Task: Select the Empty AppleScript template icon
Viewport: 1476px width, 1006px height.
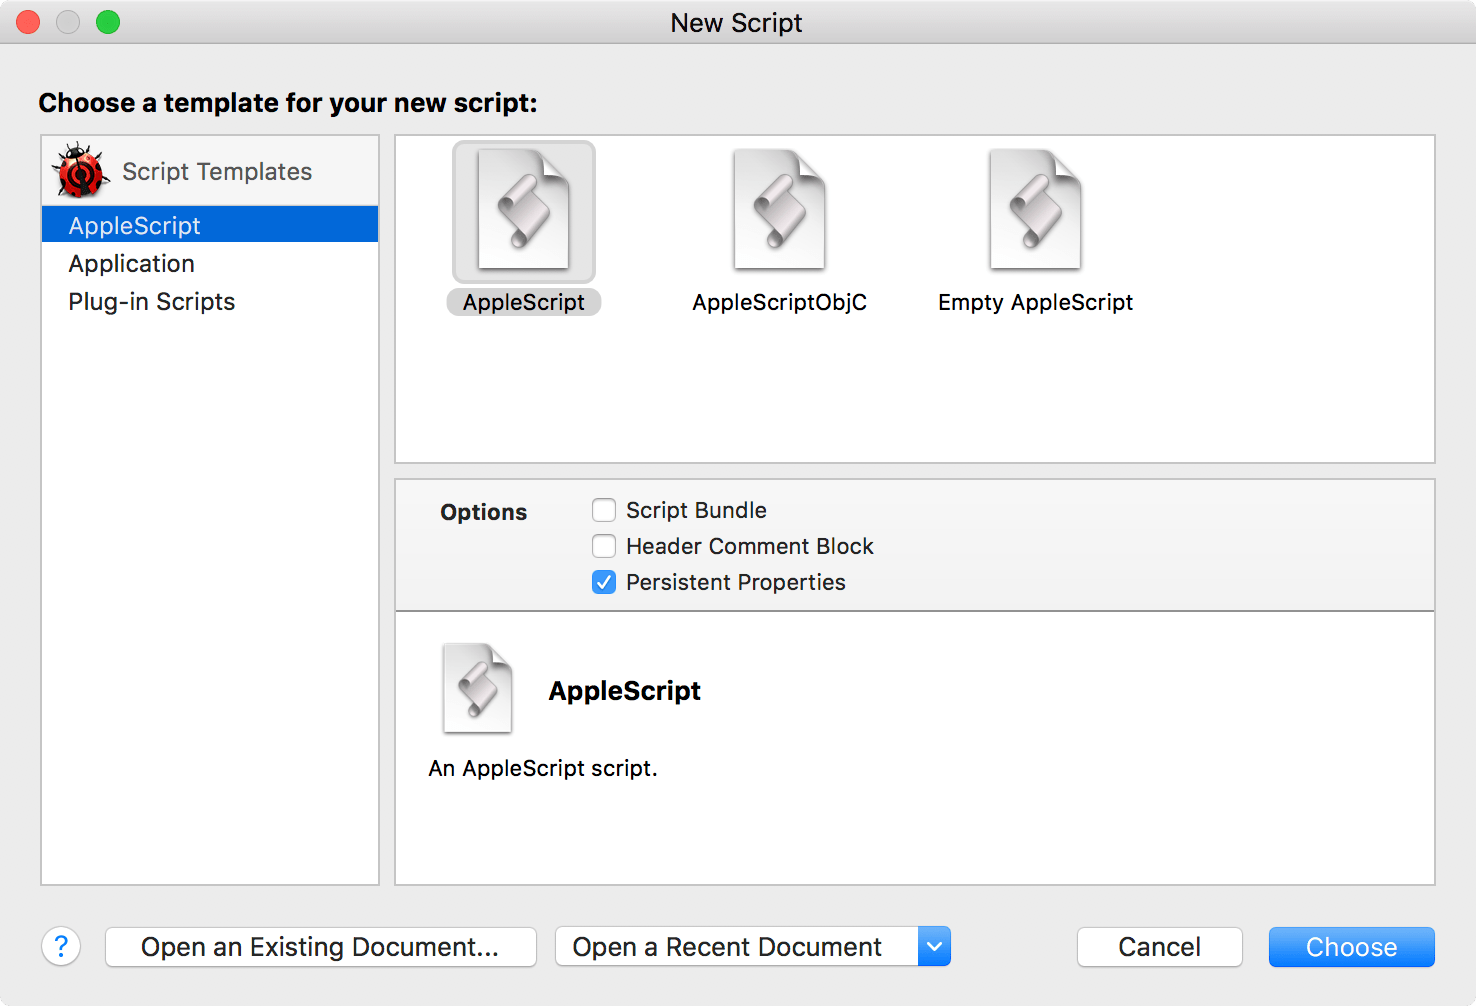Action: (1036, 211)
